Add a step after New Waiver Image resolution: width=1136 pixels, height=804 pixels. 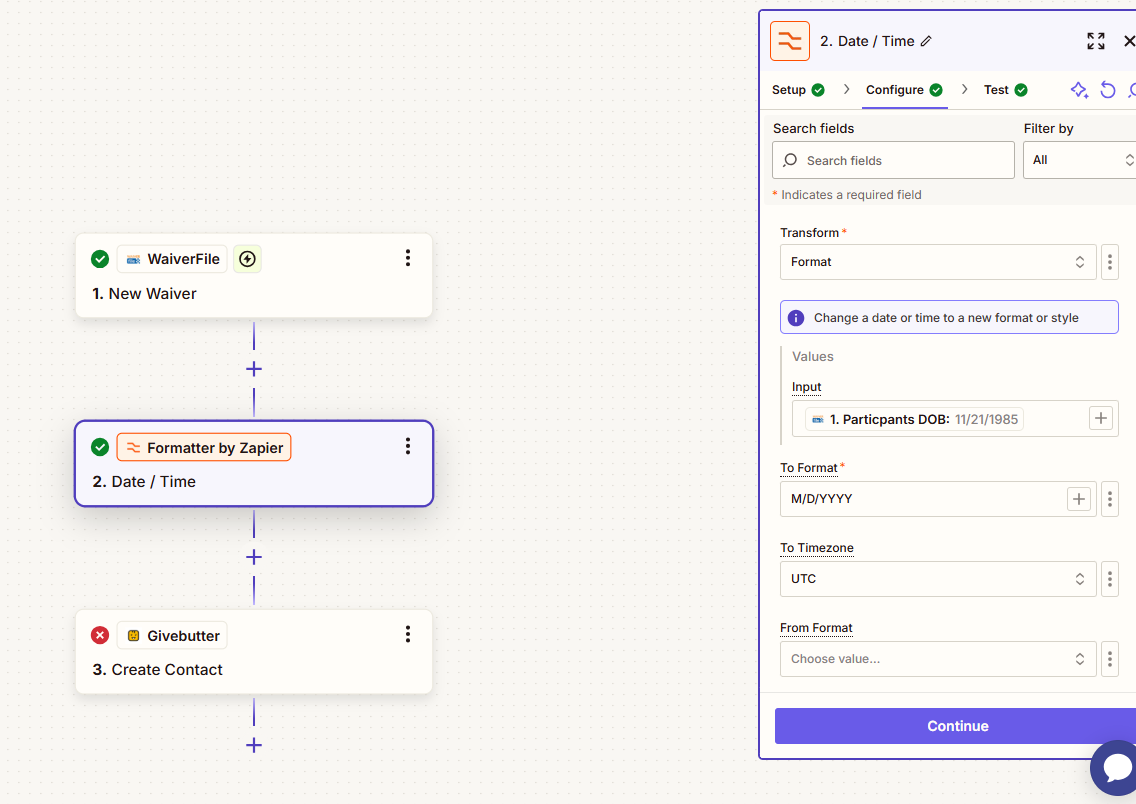pos(254,369)
